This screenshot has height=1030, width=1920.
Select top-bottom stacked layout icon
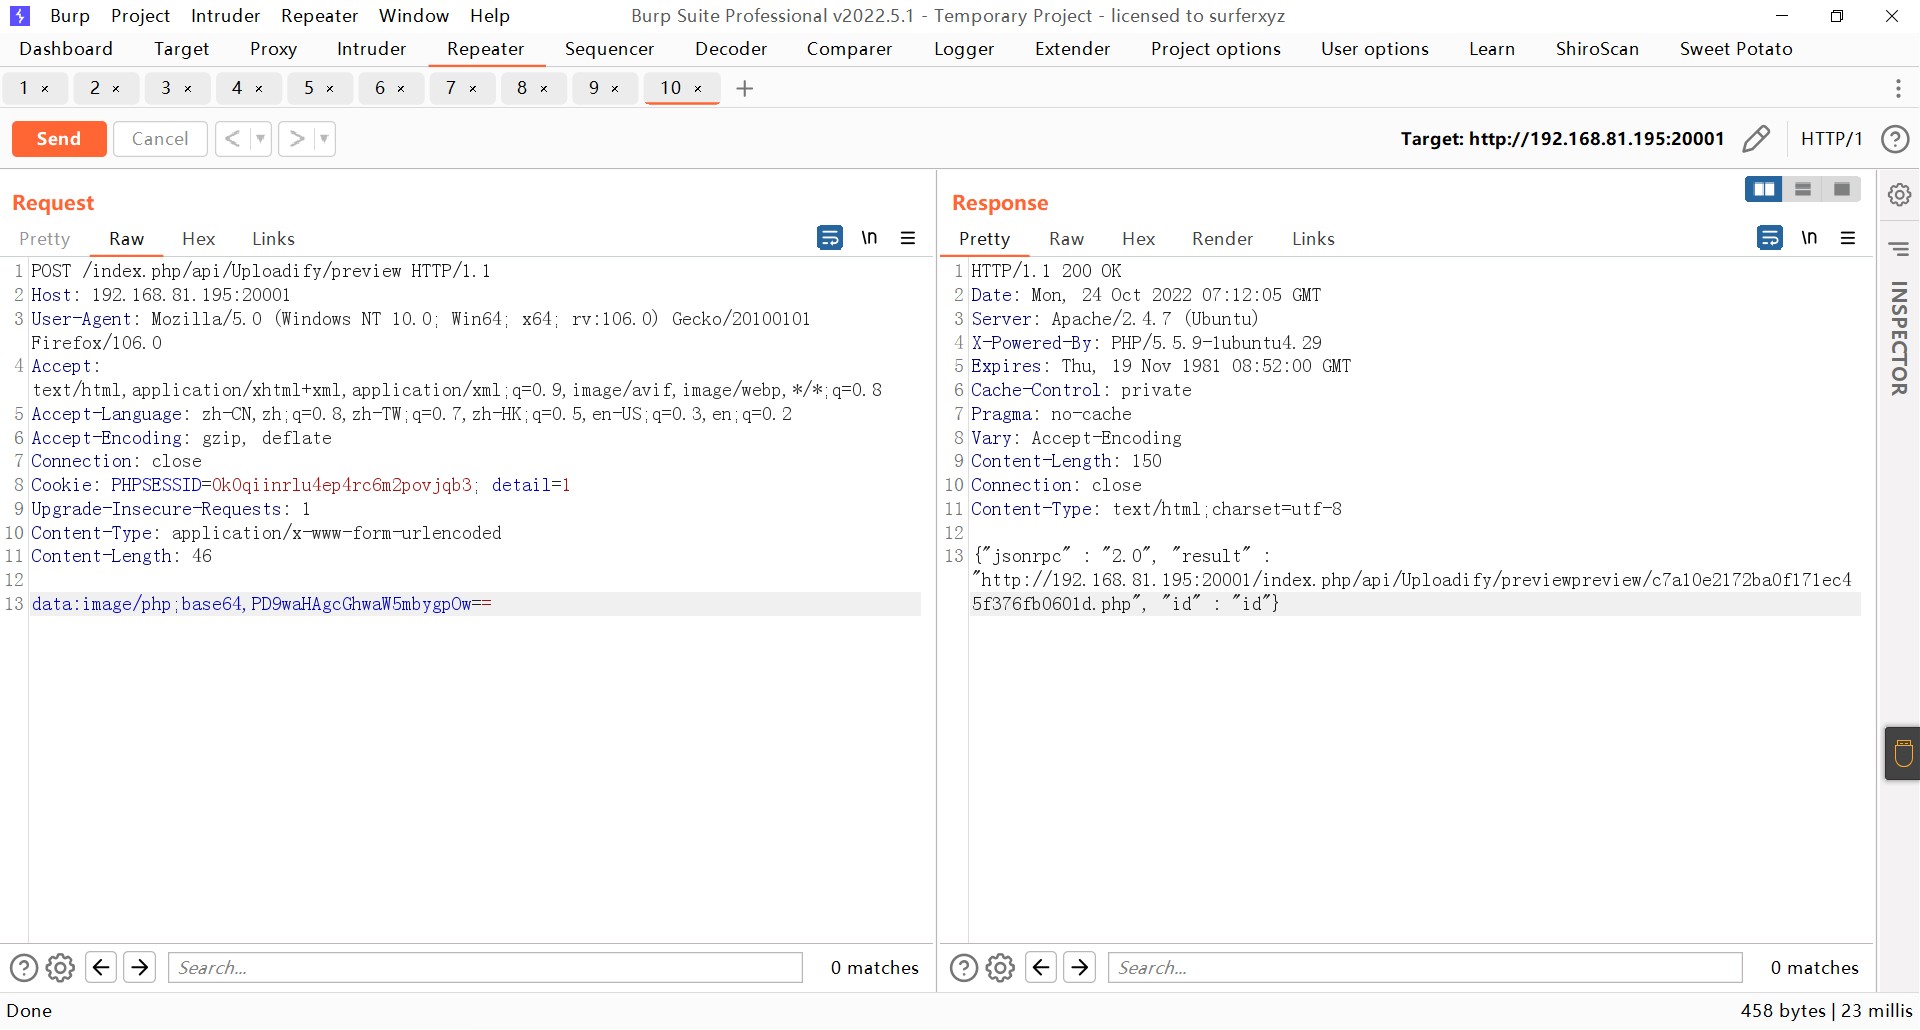point(1803,189)
